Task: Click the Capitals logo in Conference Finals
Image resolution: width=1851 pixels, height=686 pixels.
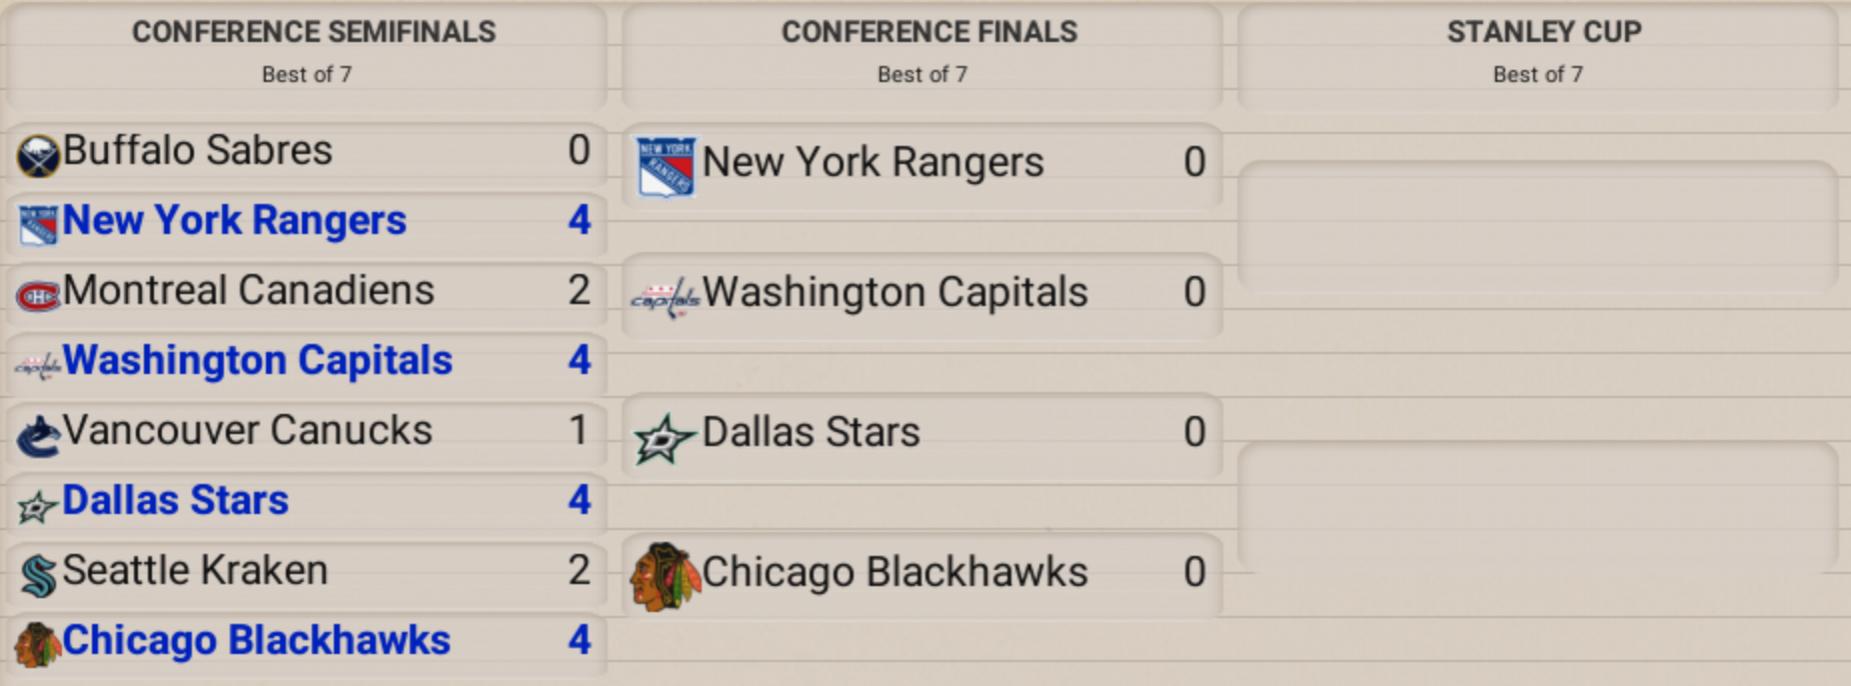Action: [665, 297]
